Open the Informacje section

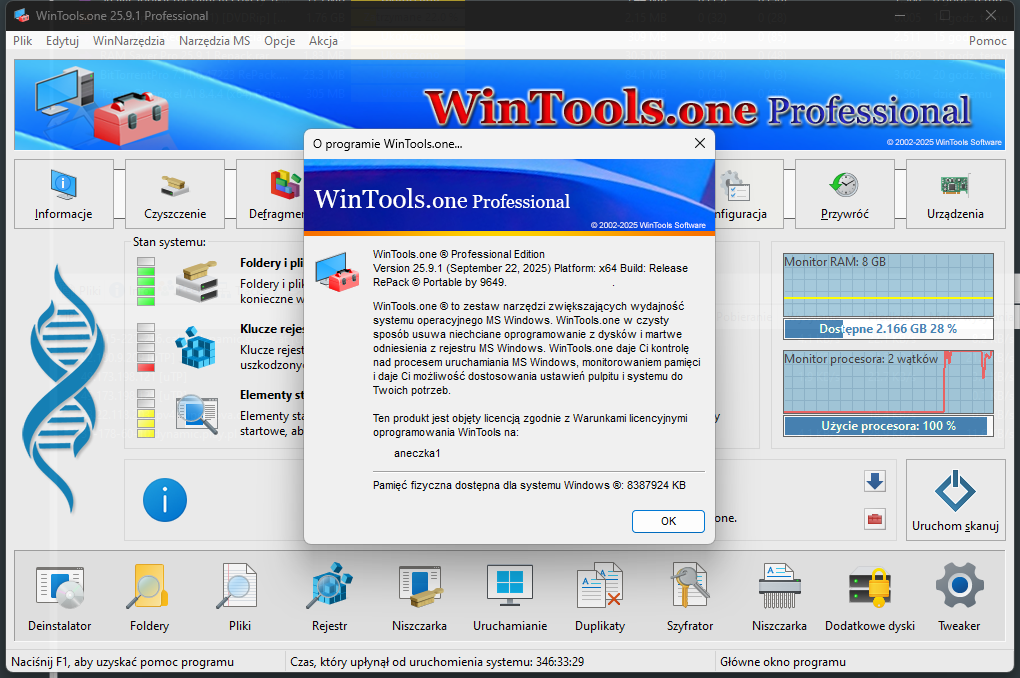point(64,194)
